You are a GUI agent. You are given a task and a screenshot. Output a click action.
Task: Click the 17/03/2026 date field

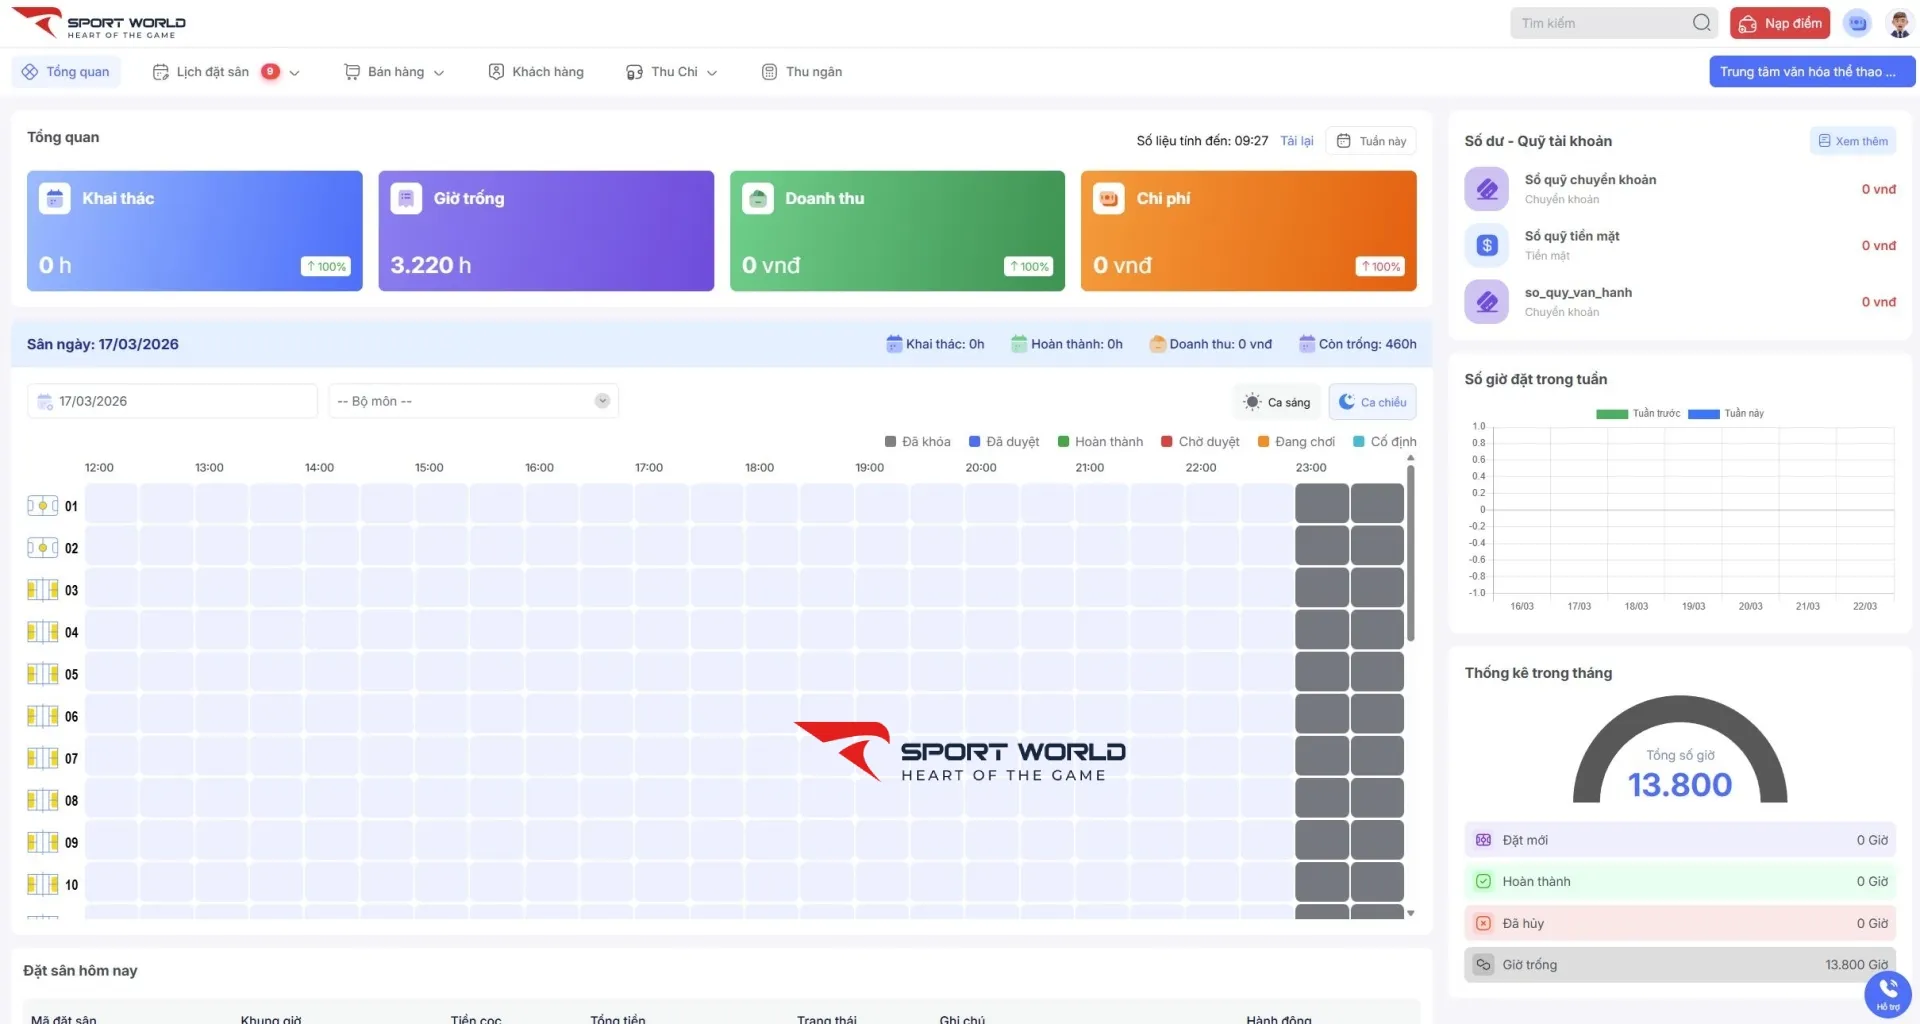tap(172, 401)
